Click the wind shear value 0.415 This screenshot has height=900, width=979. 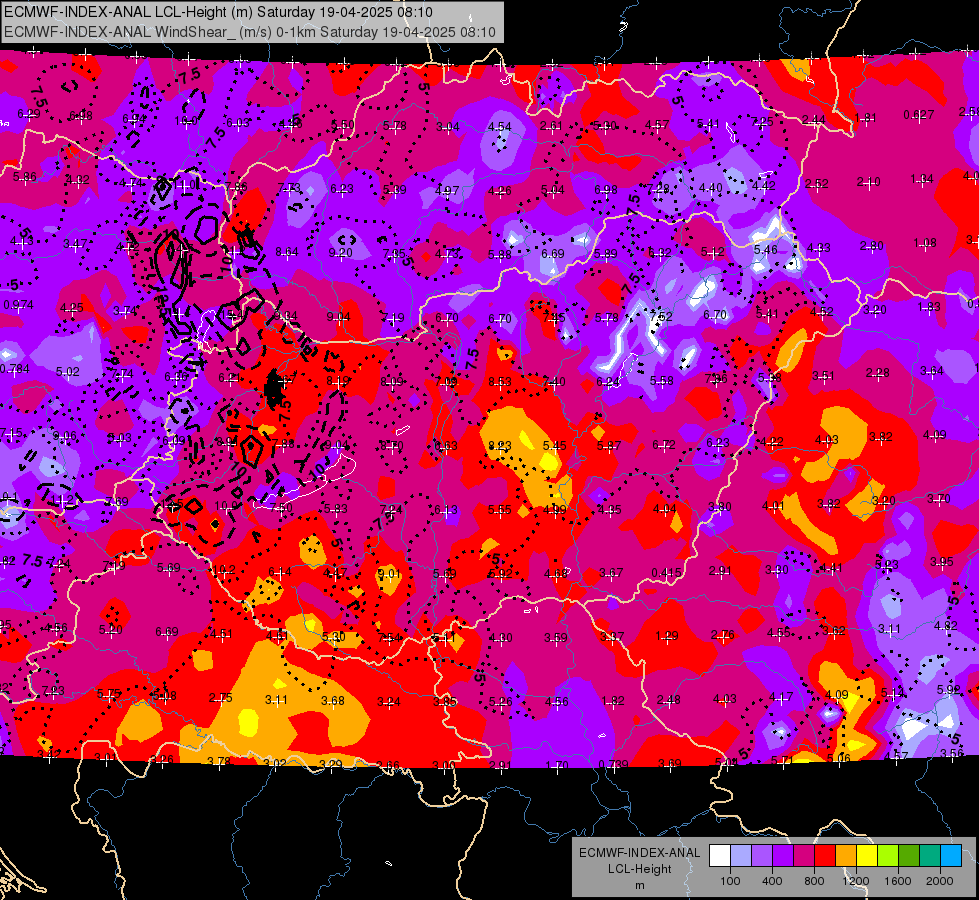pyautogui.click(x=666, y=573)
